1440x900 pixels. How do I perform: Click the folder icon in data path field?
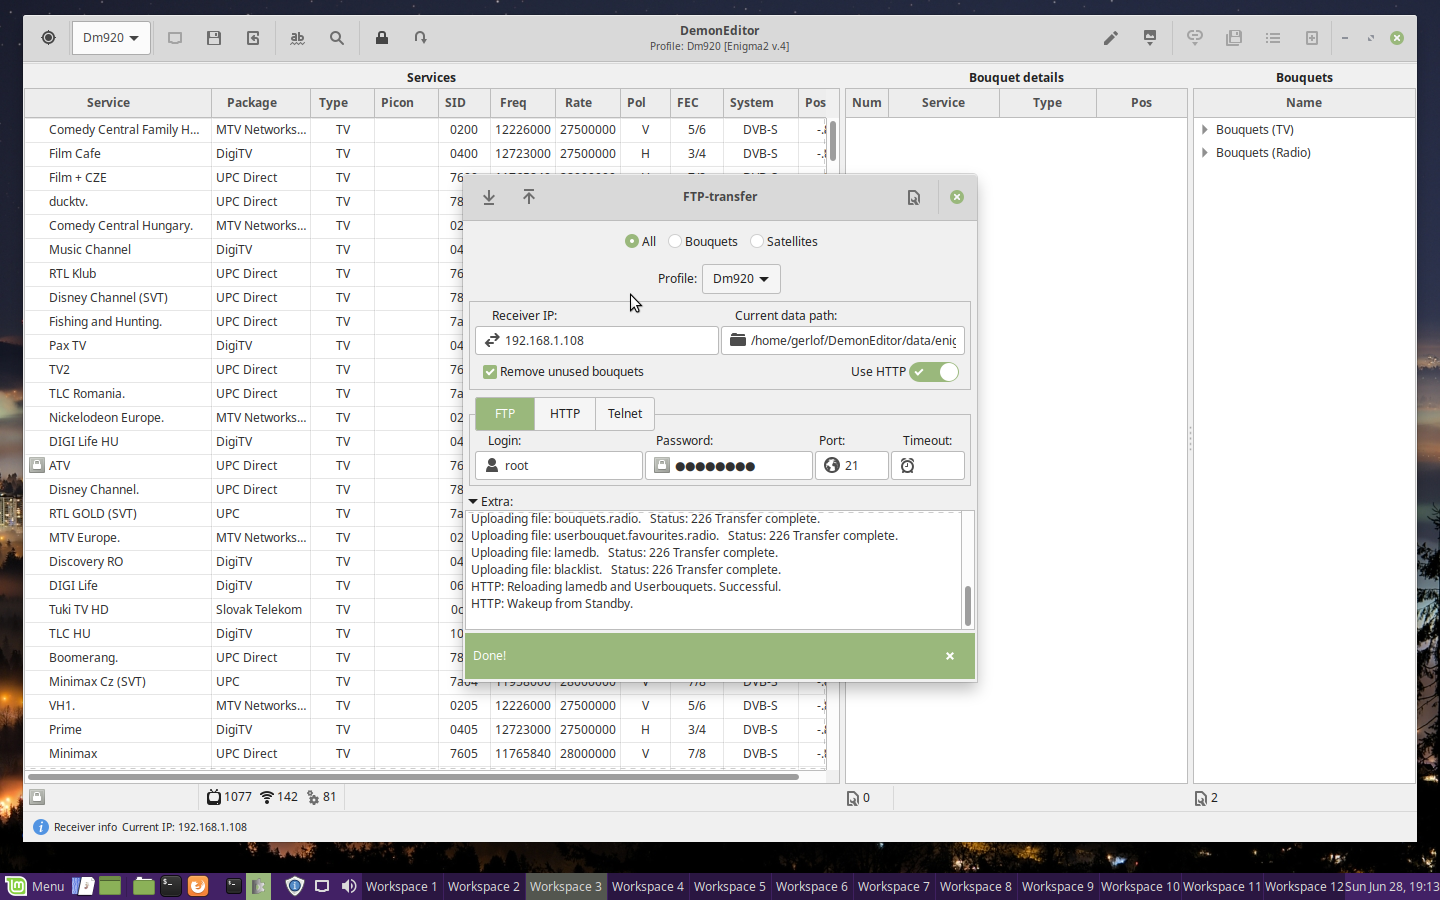pyautogui.click(x=738, y=340)
